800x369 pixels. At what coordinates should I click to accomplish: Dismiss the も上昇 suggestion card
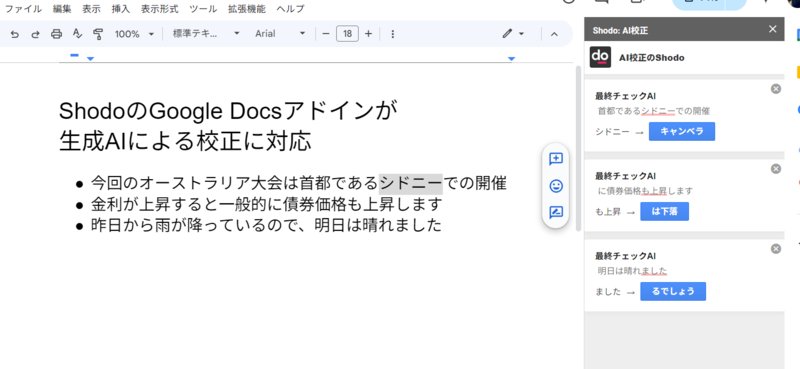(776, 169)
